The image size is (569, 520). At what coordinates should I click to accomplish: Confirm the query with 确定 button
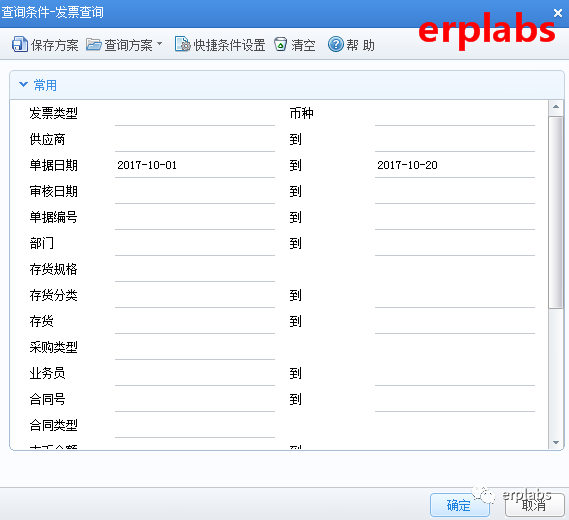pyautogui.click(x=459, y=505)
